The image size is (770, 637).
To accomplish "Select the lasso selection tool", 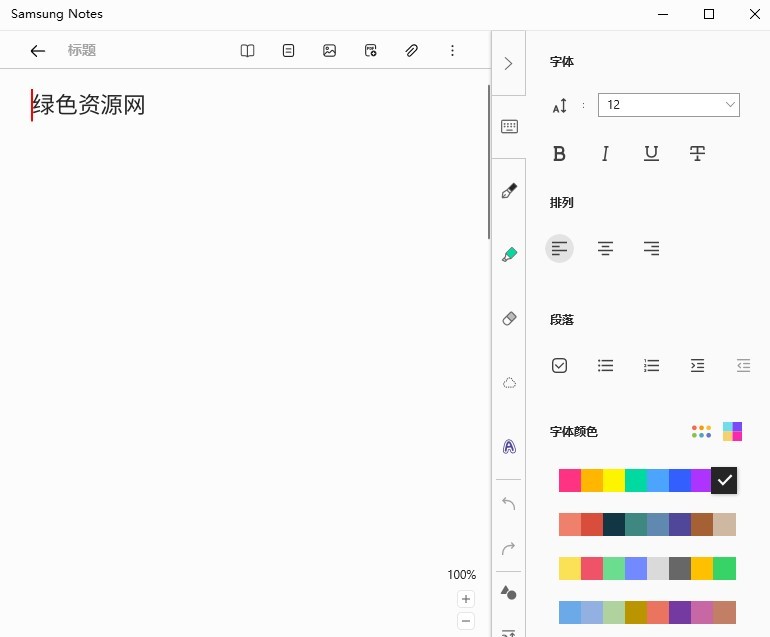I will click(x=509, y=383).
